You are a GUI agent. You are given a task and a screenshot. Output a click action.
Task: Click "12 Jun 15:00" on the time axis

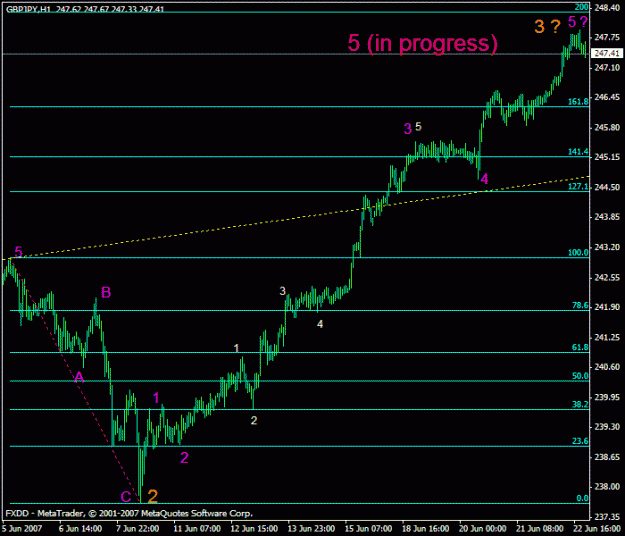click(x=254, y=528)
